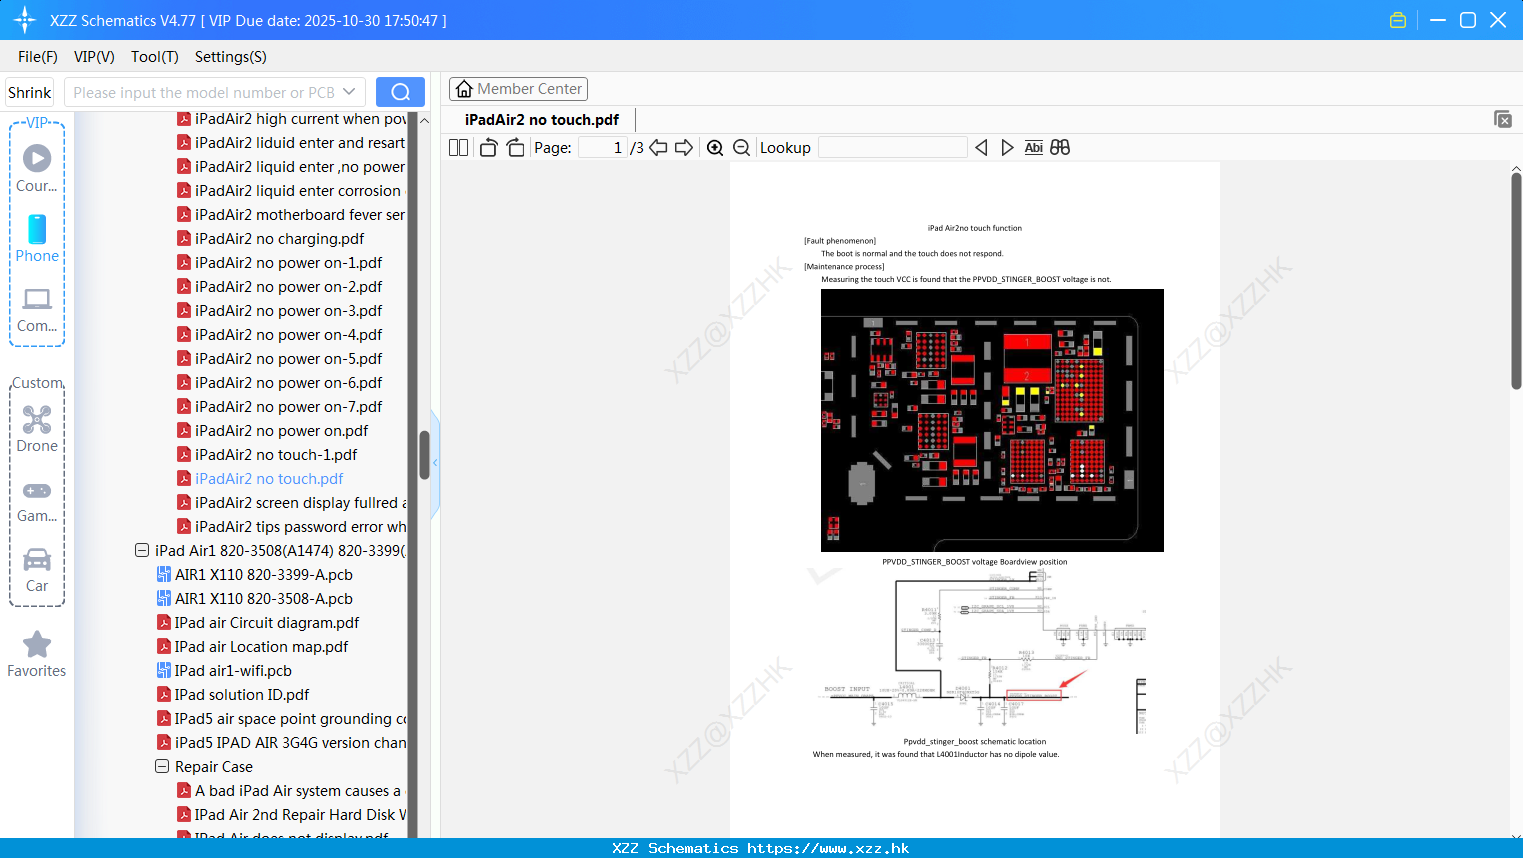This screenshot has height=858, width=1523.
Task: Open the Courses category in the VIP sidebar
Action: (x=37, y=168)
